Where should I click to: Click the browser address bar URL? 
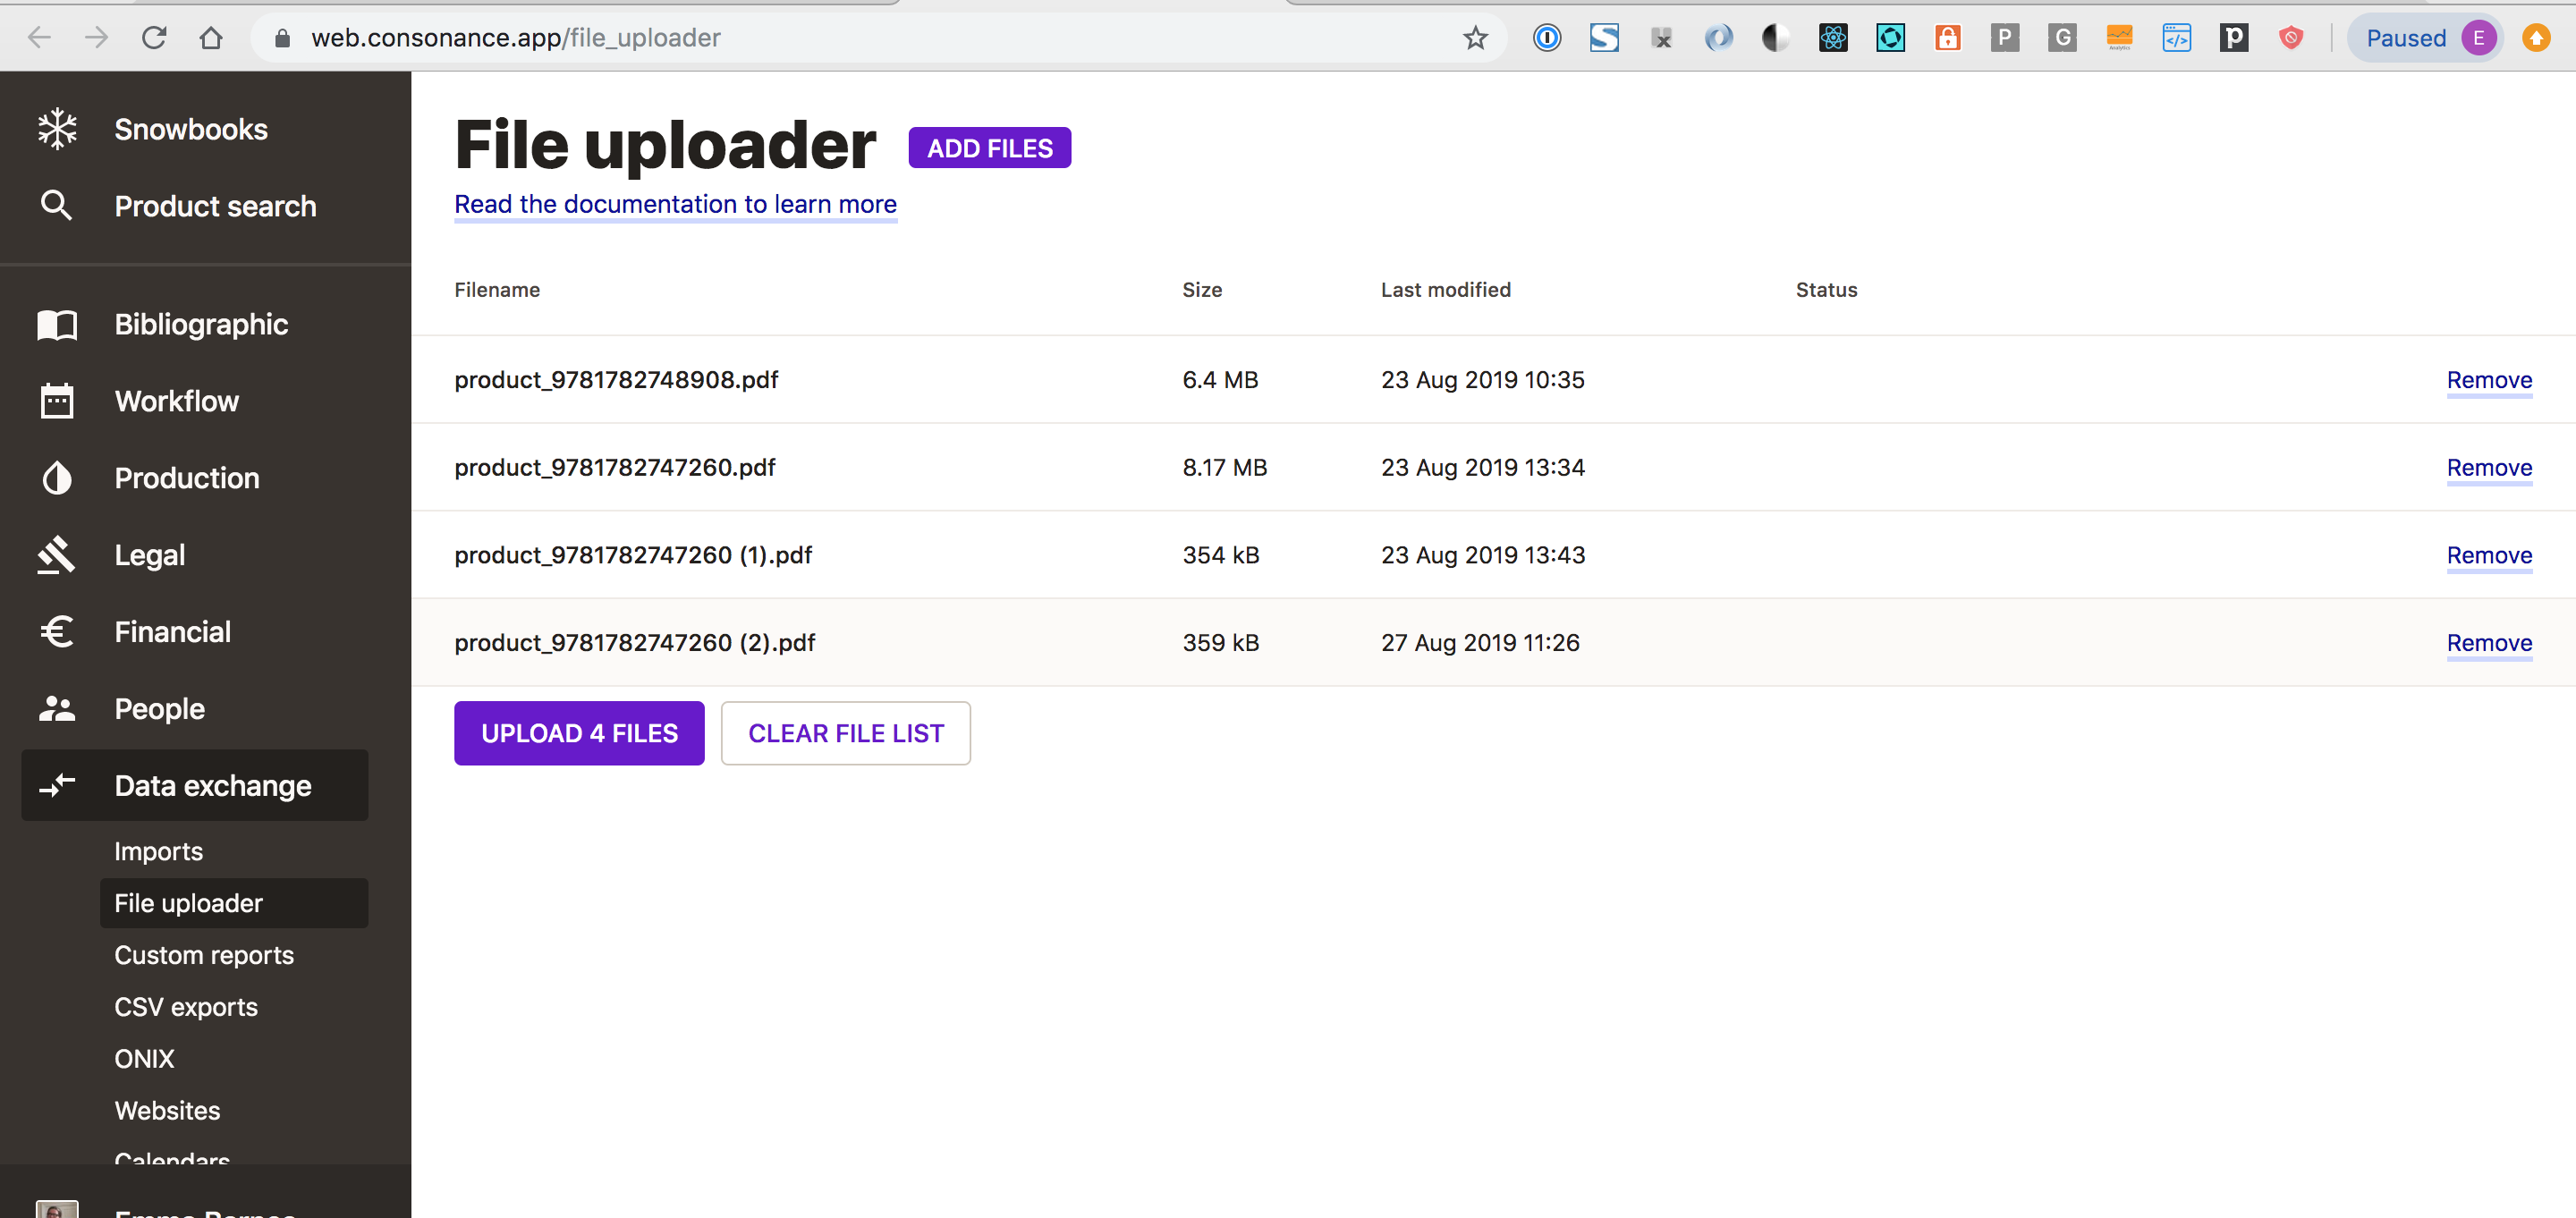pyautogui.click(x=515, y=38)
